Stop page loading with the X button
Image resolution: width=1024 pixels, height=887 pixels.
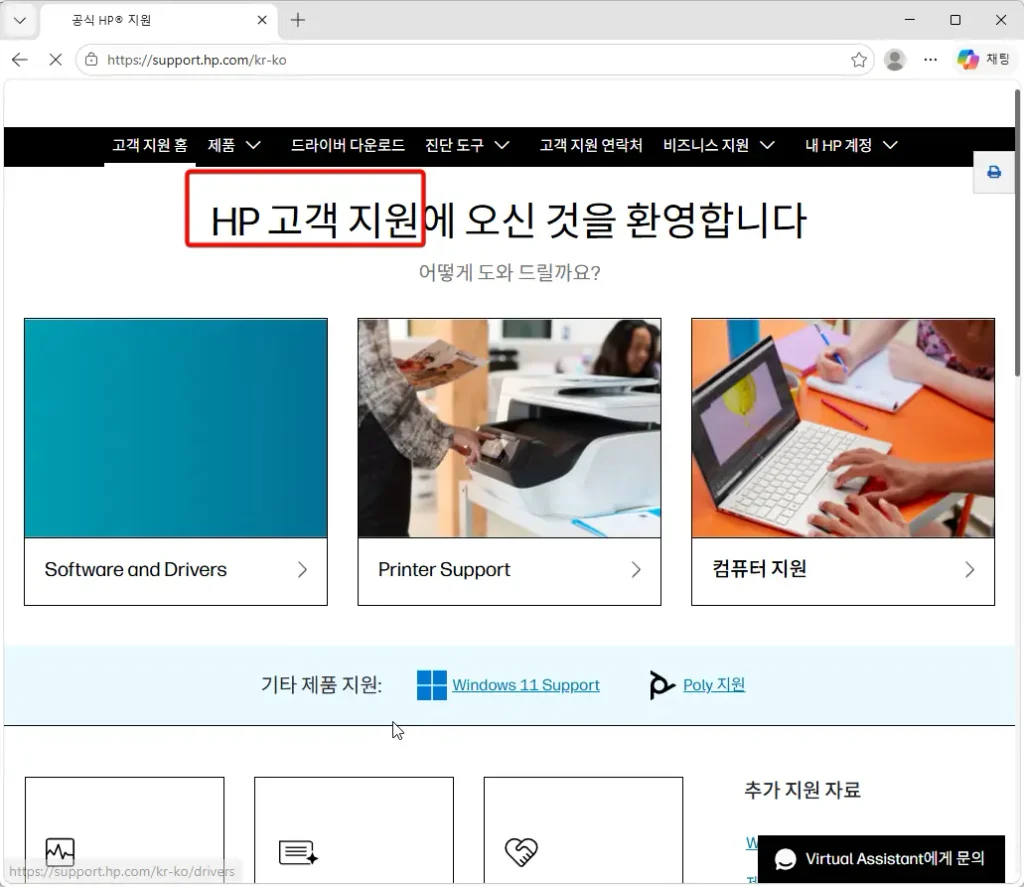pos(56,59)
